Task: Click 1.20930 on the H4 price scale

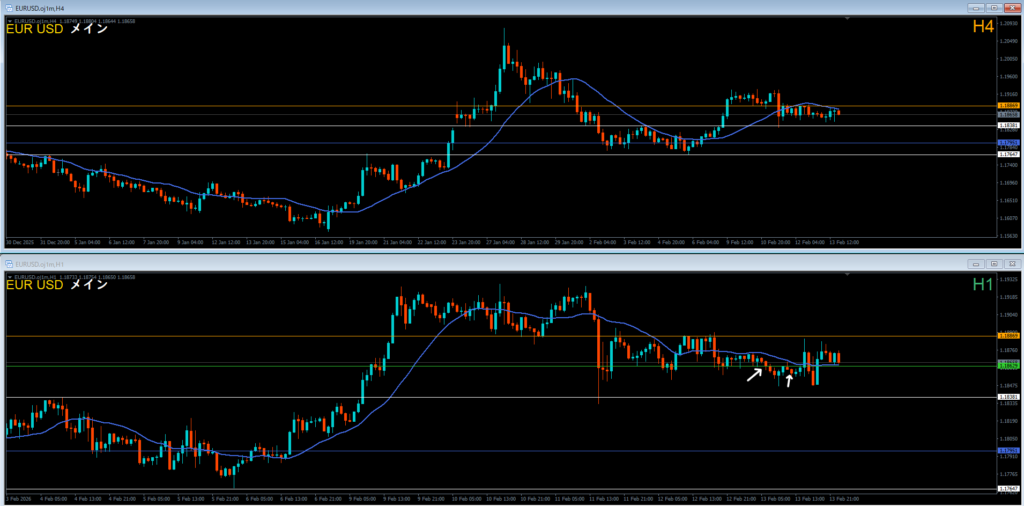Action: (x=1008, y=24)
